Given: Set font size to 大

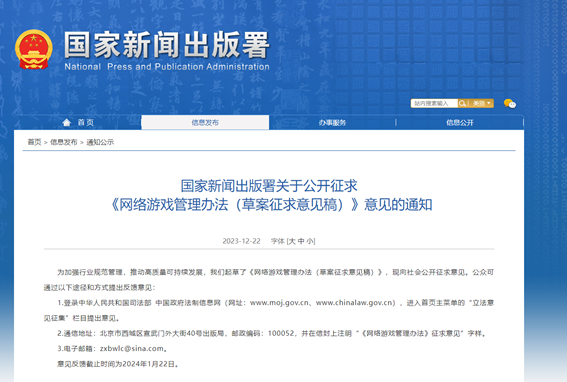Looking at the screenshot, I should [292, 241].
